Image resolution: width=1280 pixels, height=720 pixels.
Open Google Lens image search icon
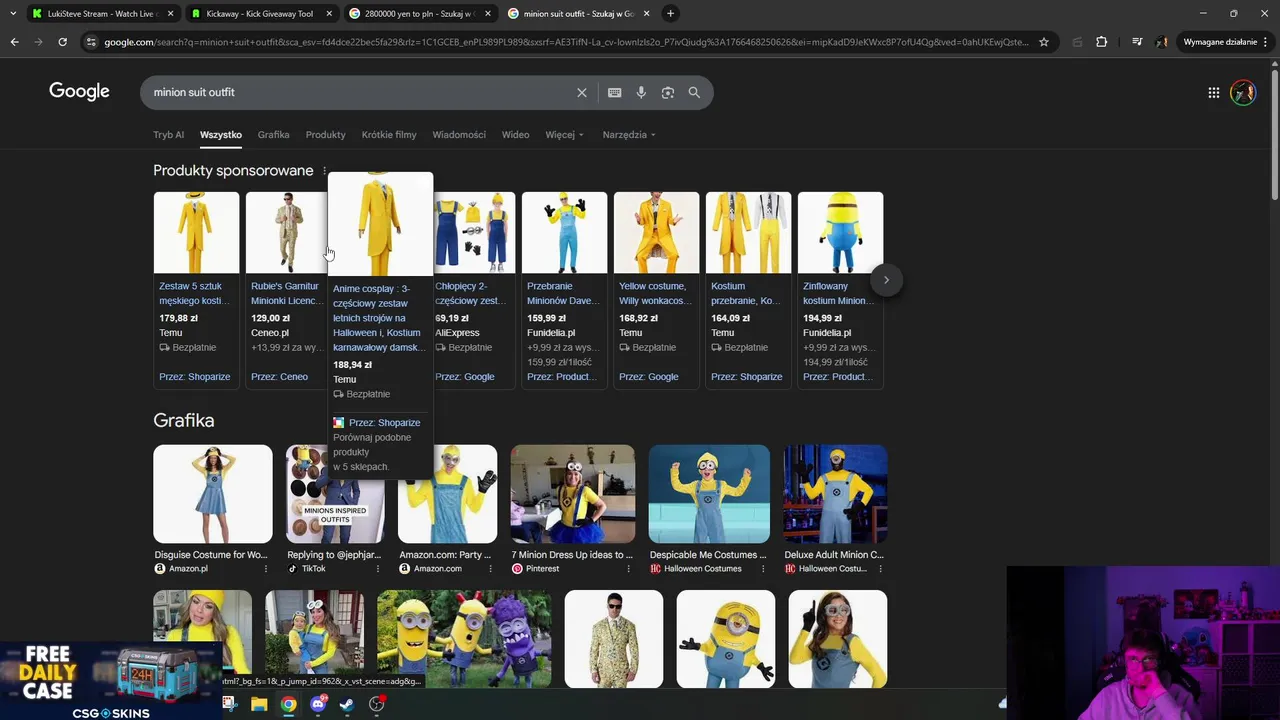click(667, 92)
